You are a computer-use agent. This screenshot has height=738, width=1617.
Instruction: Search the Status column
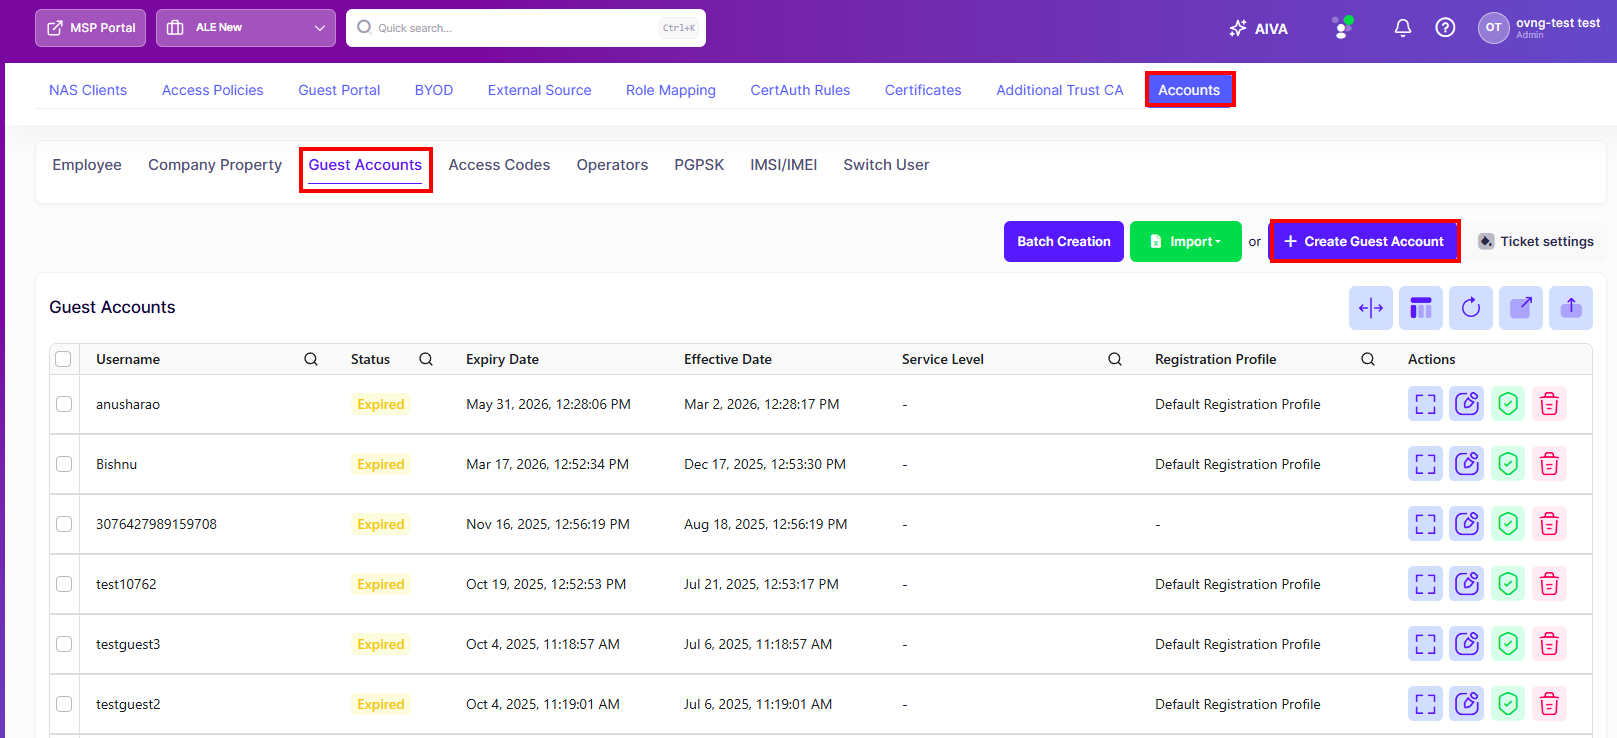[426, 359]
